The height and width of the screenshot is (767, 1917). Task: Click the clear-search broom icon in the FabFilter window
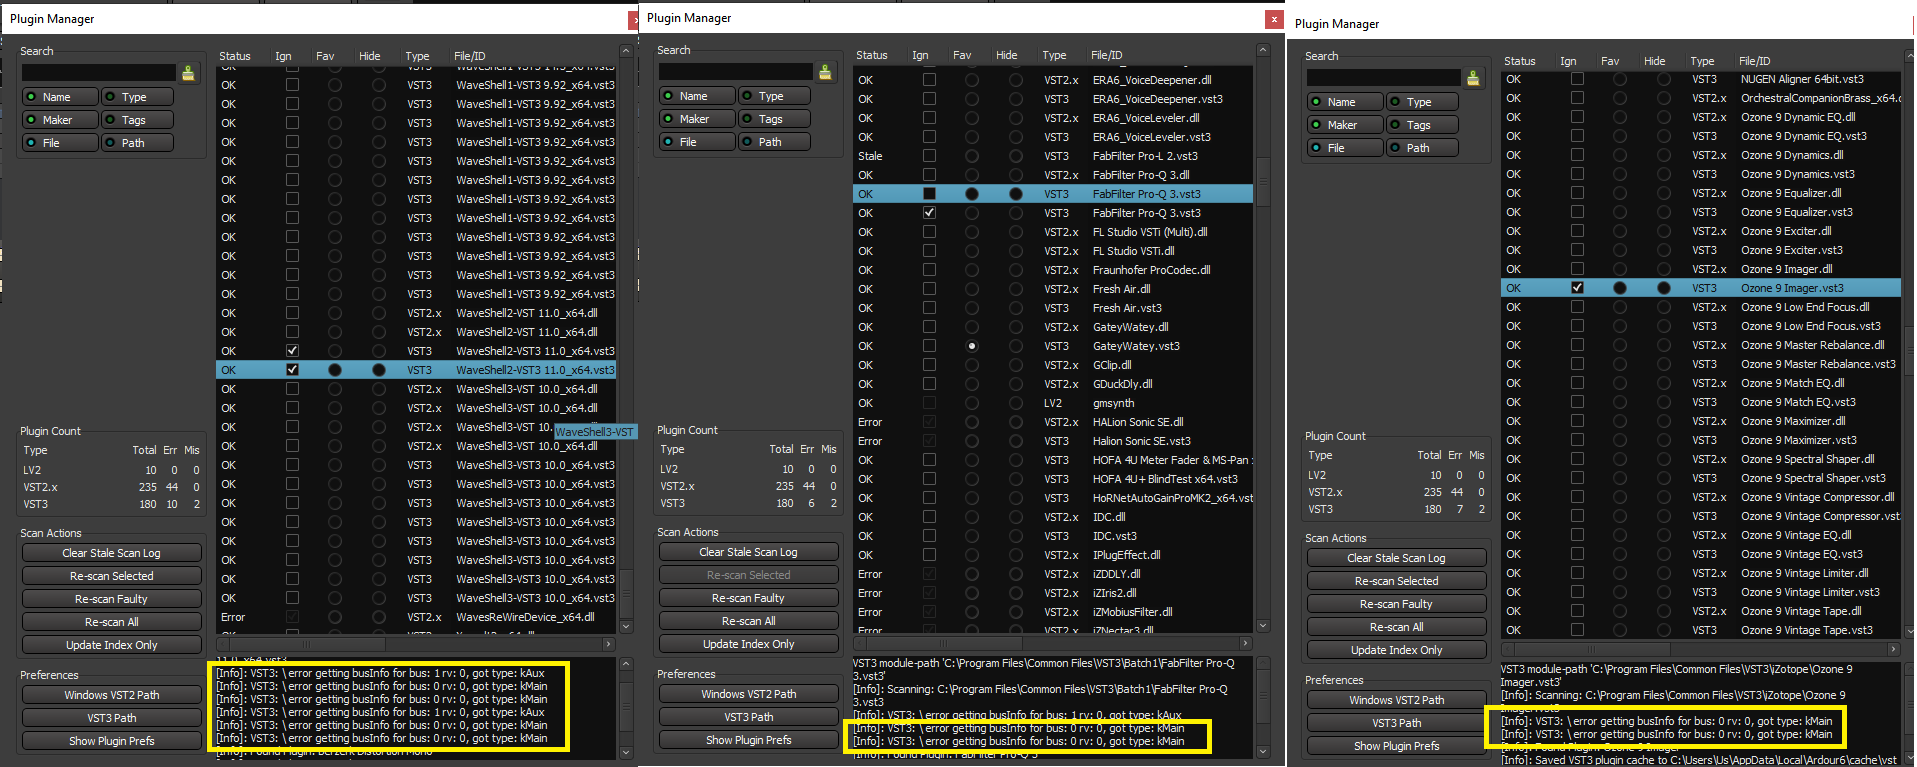tap(825, 72)
